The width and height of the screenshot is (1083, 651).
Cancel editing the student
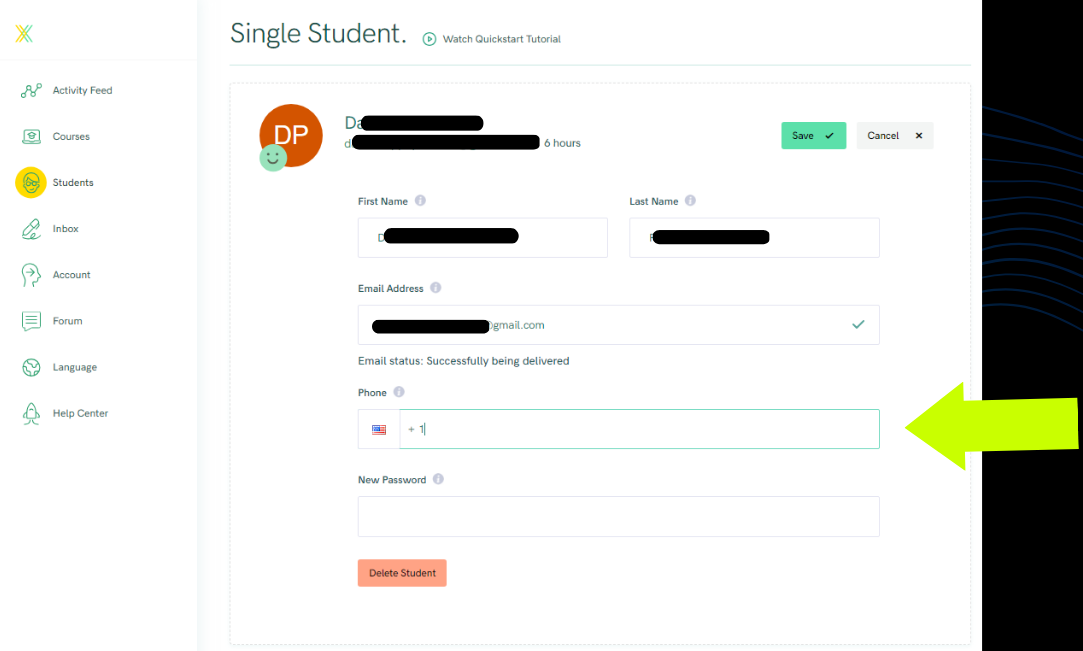pos(894,136)
